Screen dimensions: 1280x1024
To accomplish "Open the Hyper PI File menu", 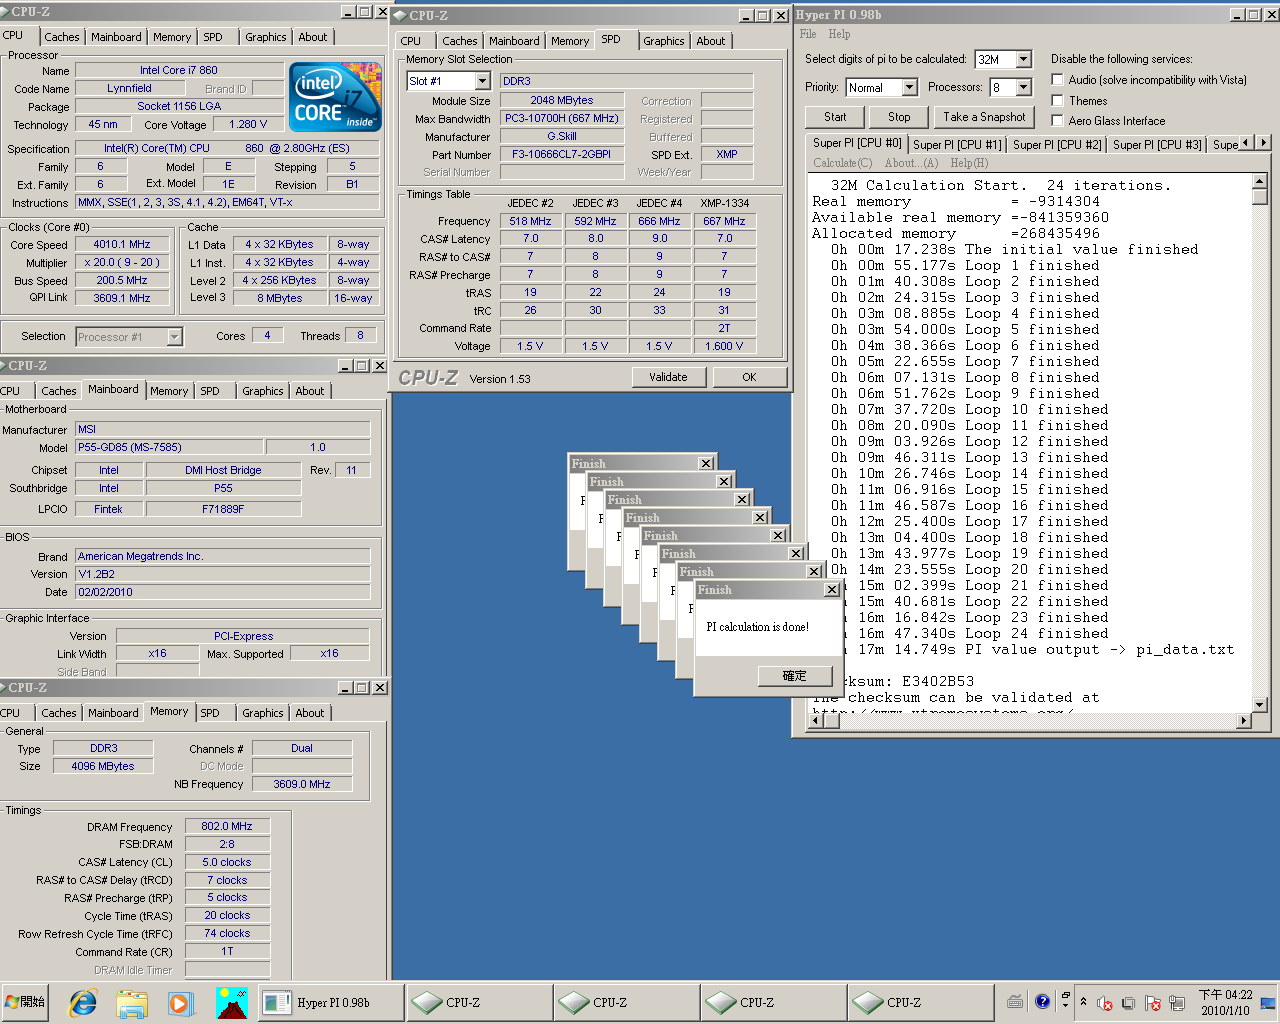I will (808, 34).
